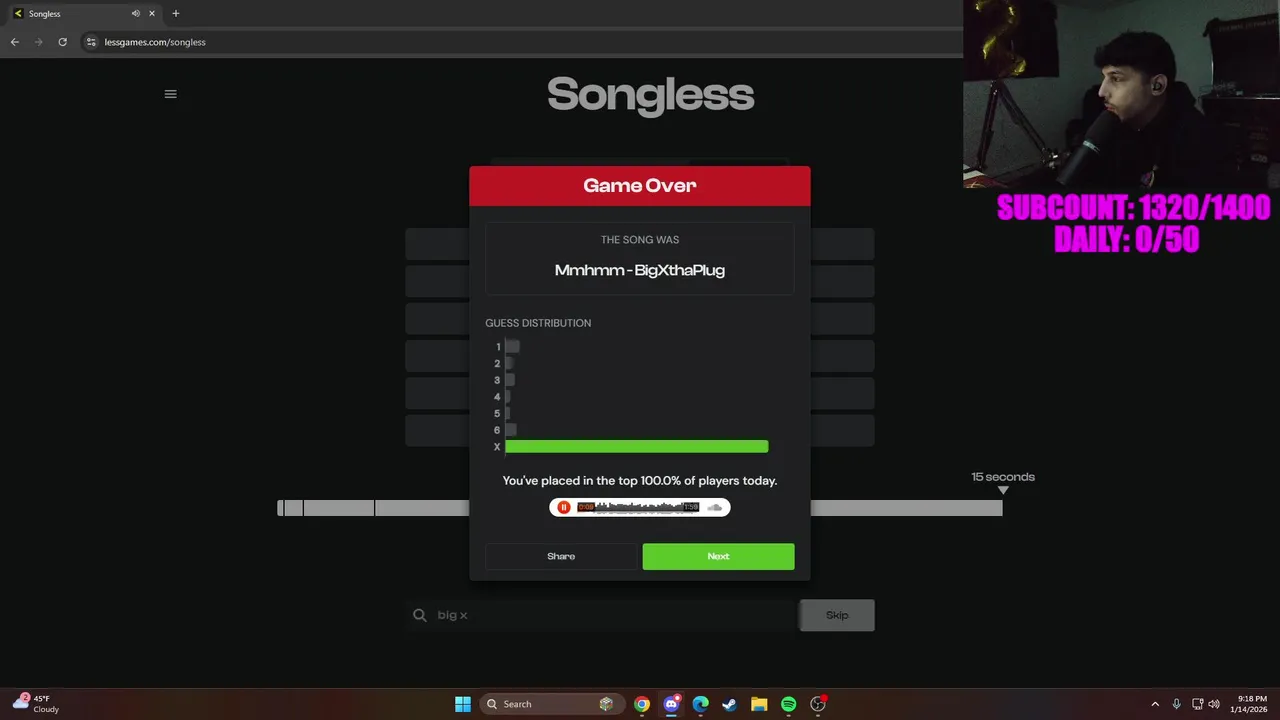Click the GUESS DISTRIBUTION label
Viewport: 1280px width, 720px height.
pos(538,323)
